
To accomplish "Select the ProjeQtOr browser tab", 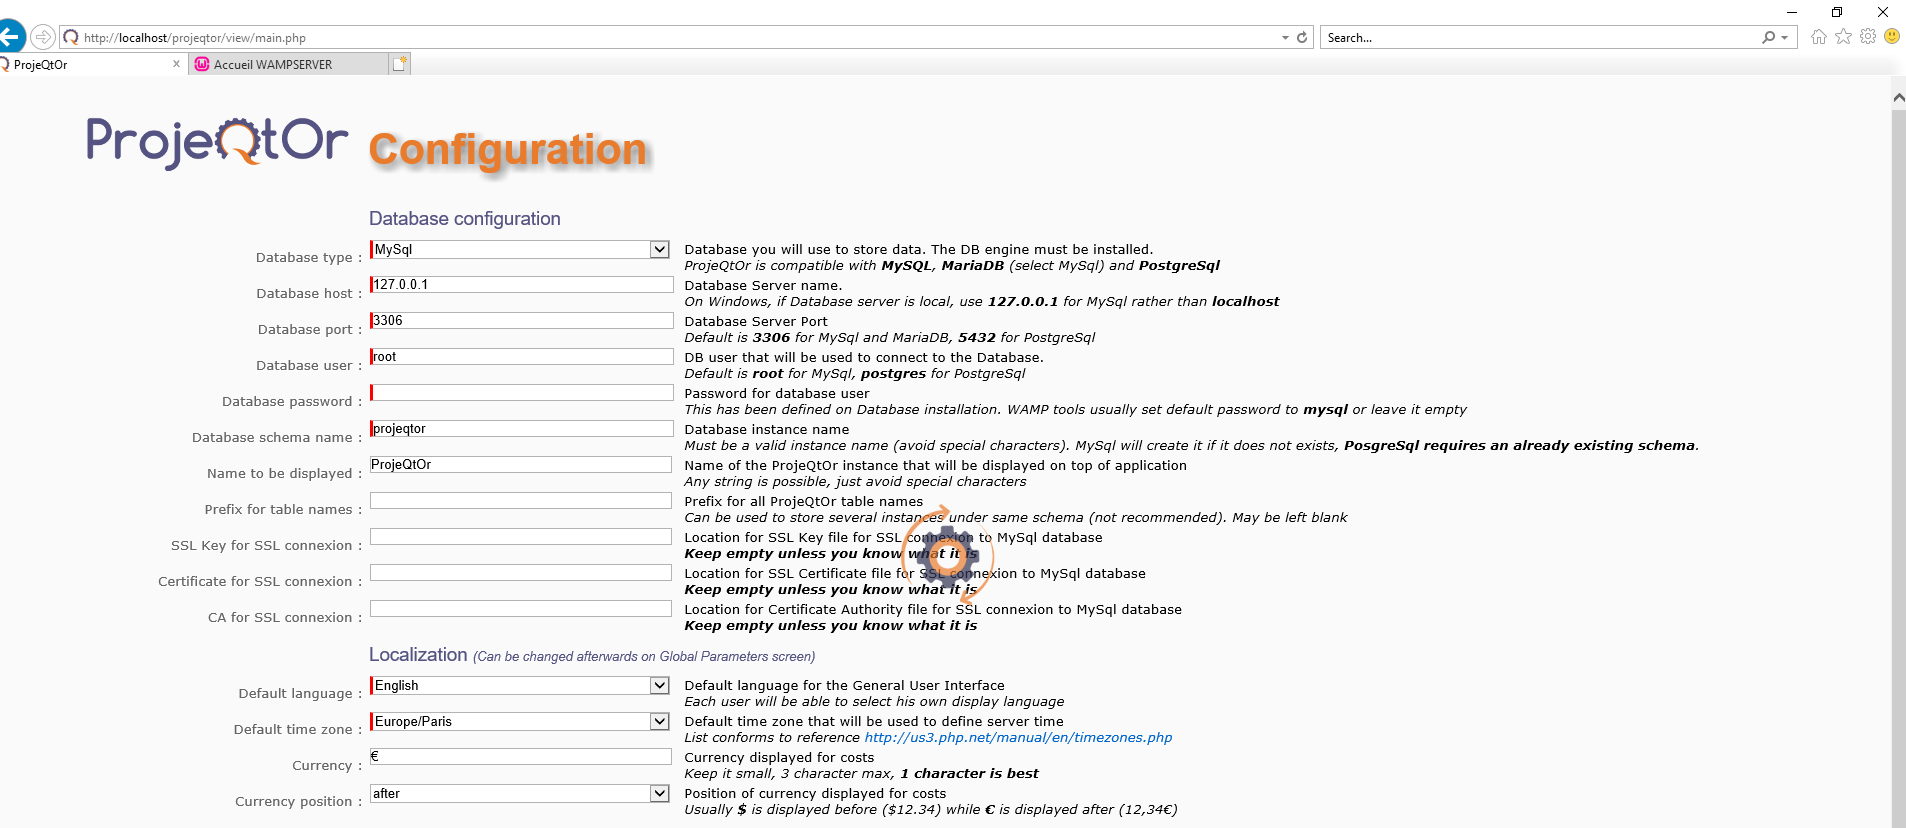I will [80, 64].
